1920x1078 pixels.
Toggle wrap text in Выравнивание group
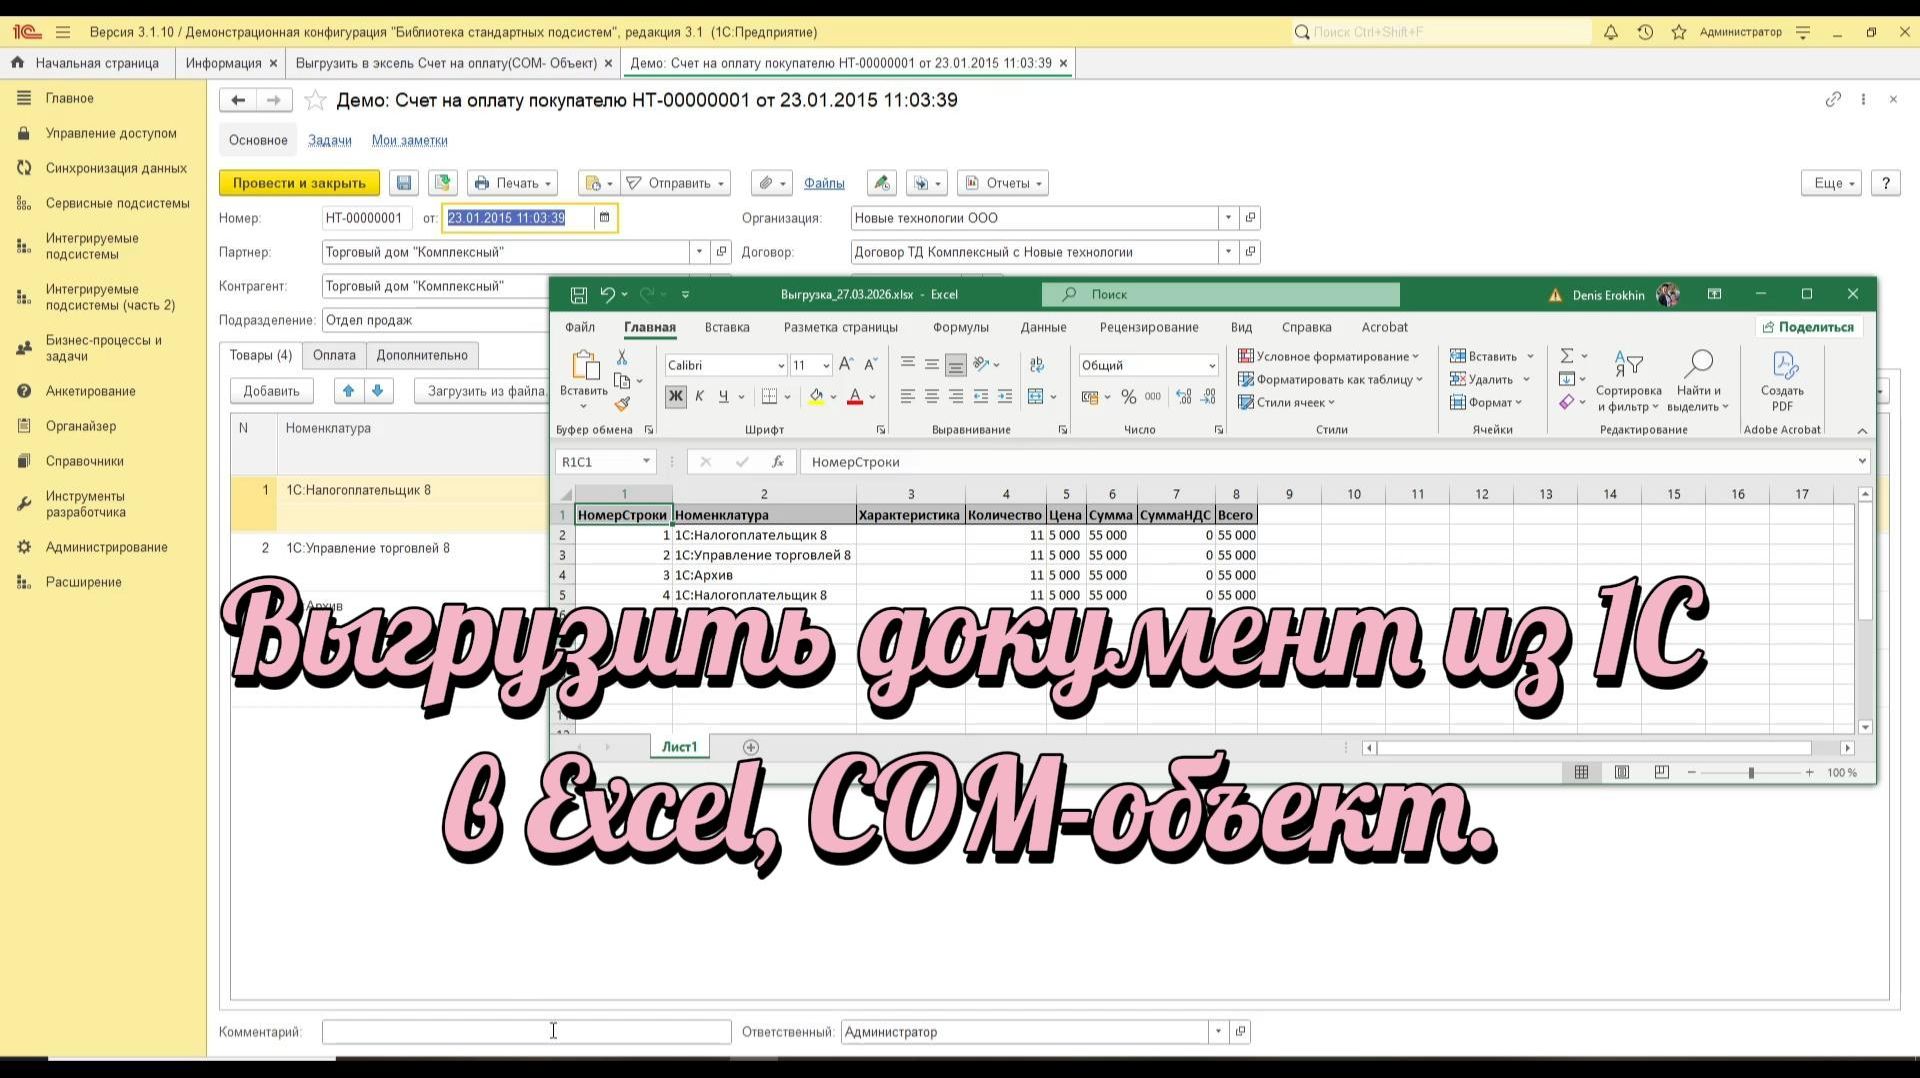click(1036, 365)
